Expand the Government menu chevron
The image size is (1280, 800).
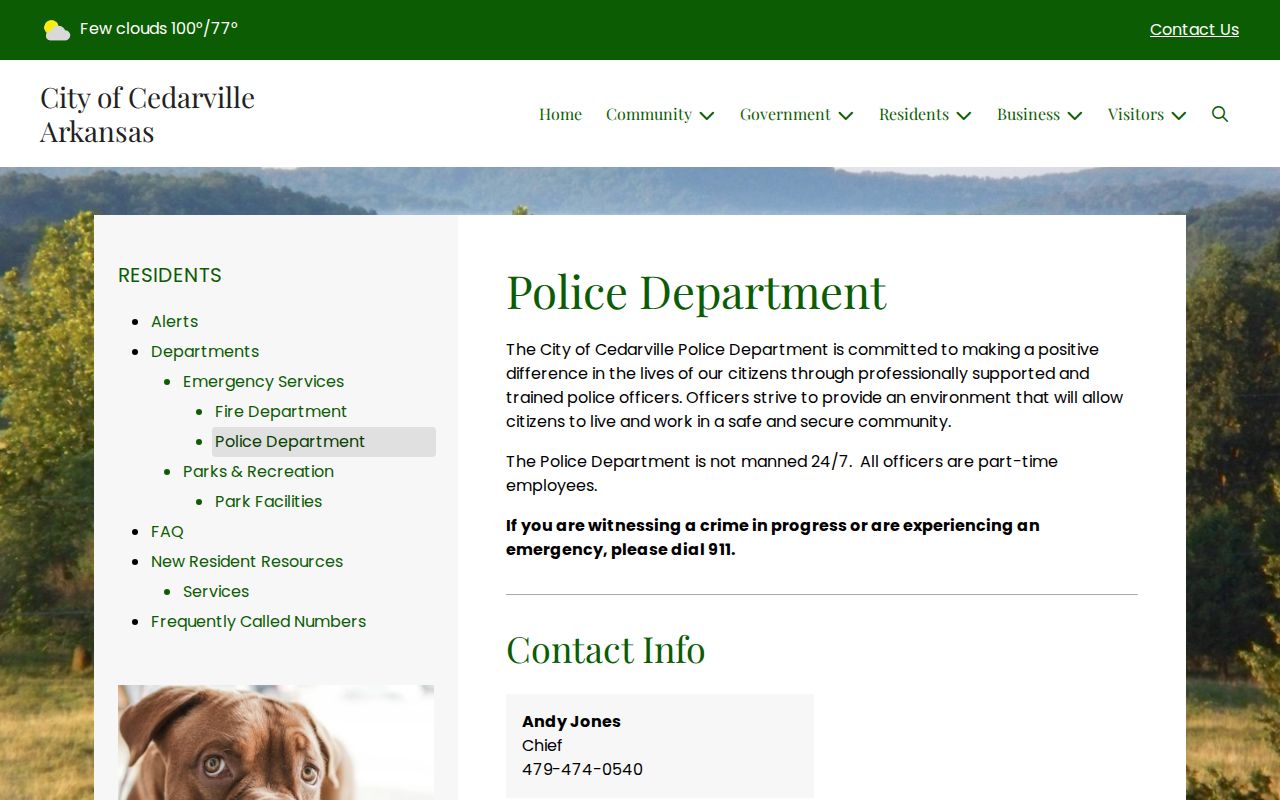click(x=846, y=115)
